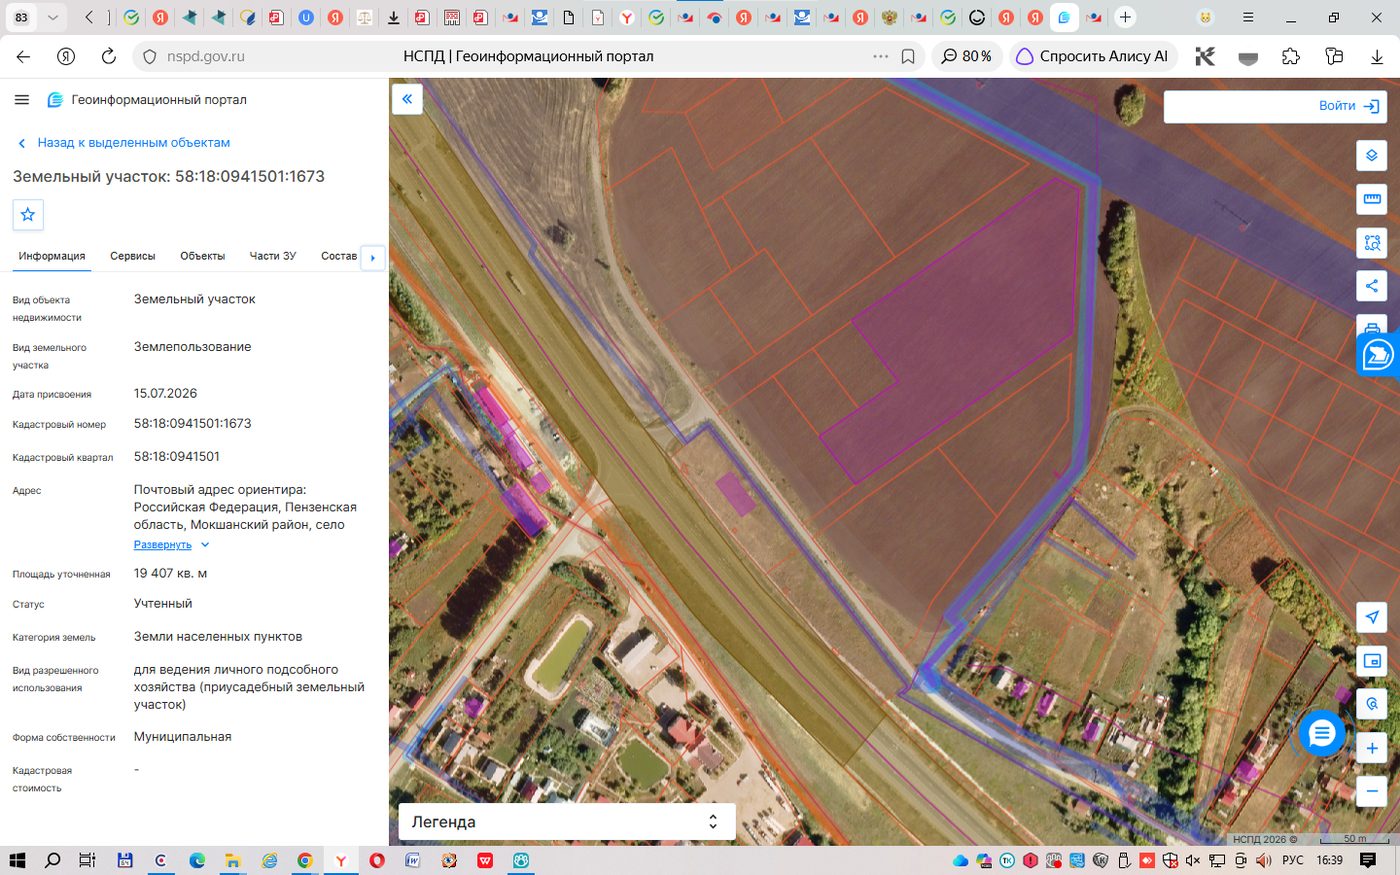Viewport: 1400px width, 875px height.
Task: Click land category Земли населенных пунктов
Action: 218,637
